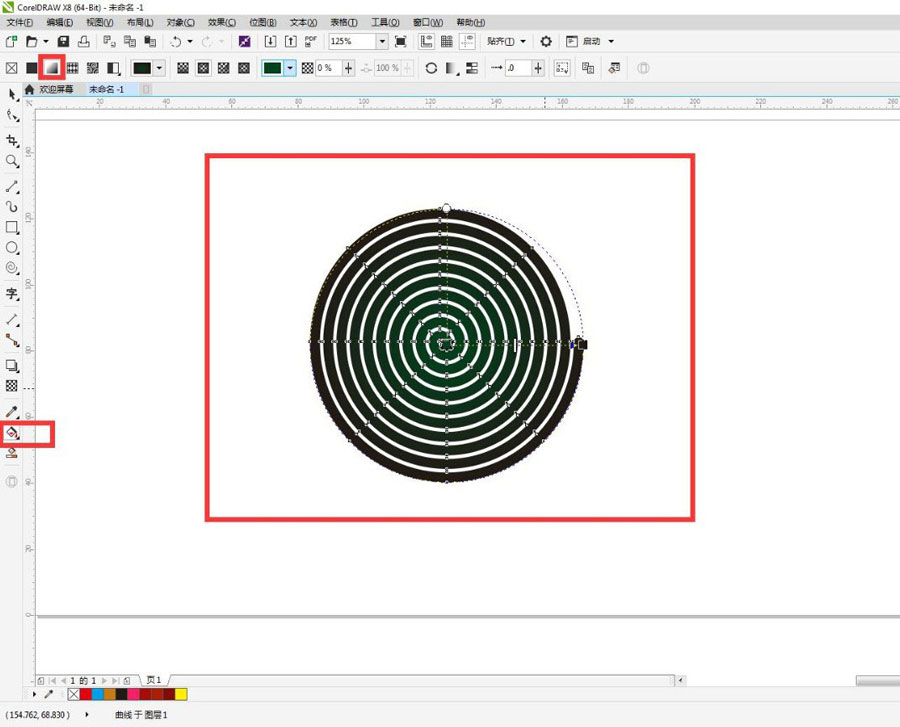Click the Save floppy disk icon
This screenshot has width=900, height=727.
click(64, 41)
